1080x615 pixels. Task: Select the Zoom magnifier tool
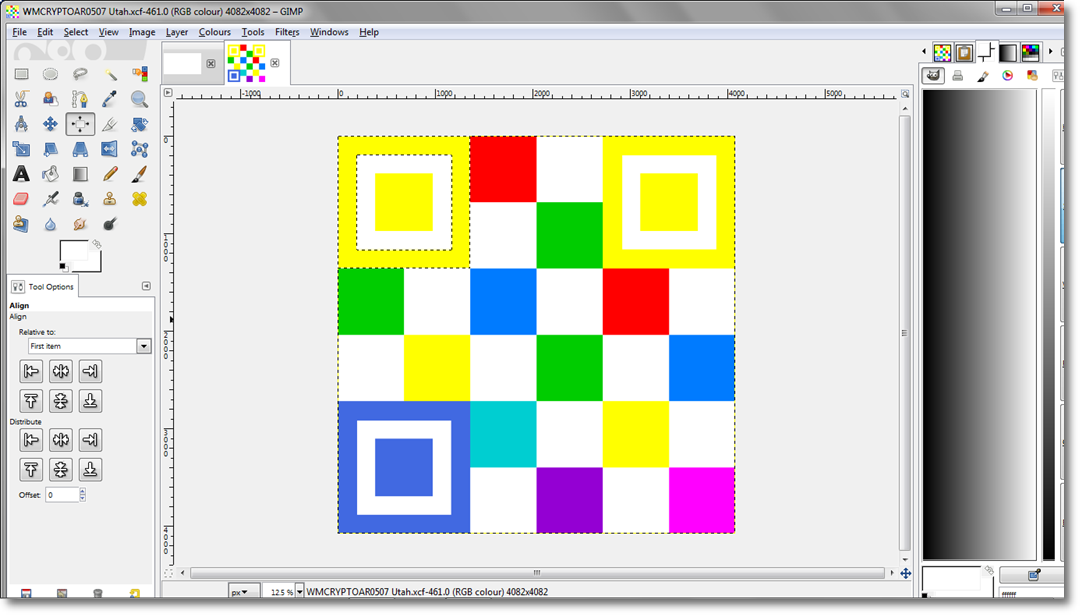pyautogui.click(x=140, y=99)
